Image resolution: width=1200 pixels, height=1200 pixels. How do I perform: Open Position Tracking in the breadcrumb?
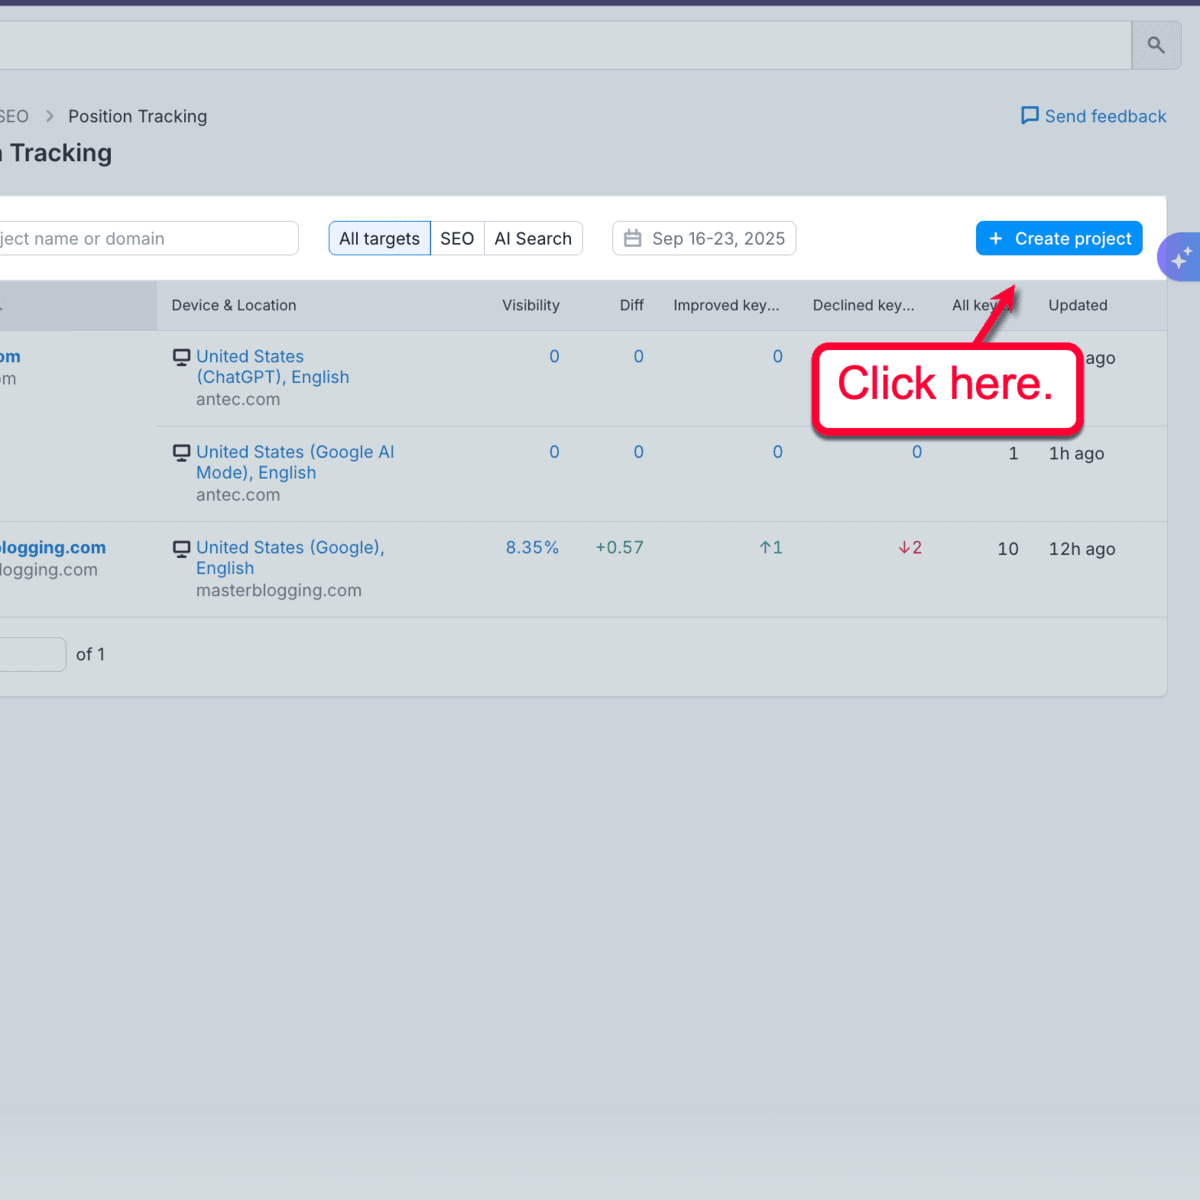click(x=137, y=116)
